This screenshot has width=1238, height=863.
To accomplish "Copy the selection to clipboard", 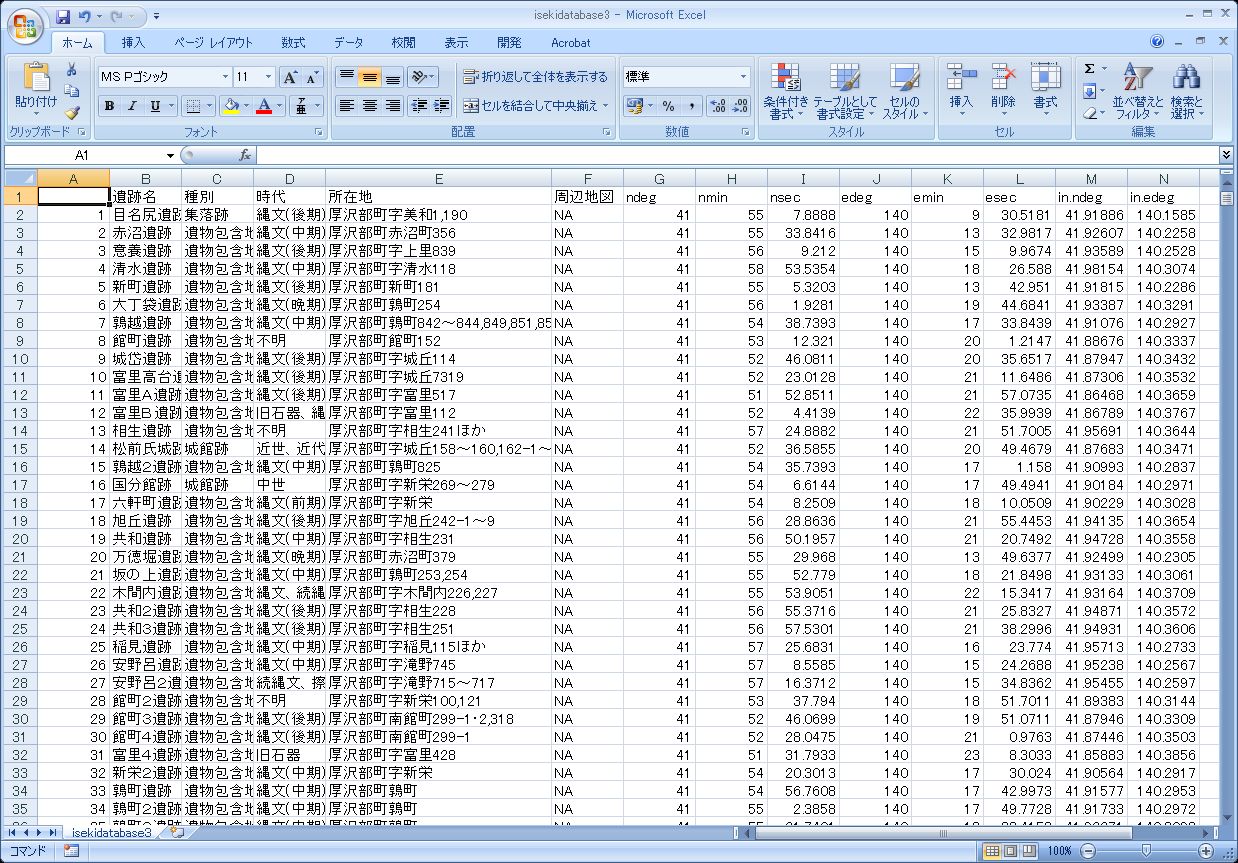I will 72,91.
